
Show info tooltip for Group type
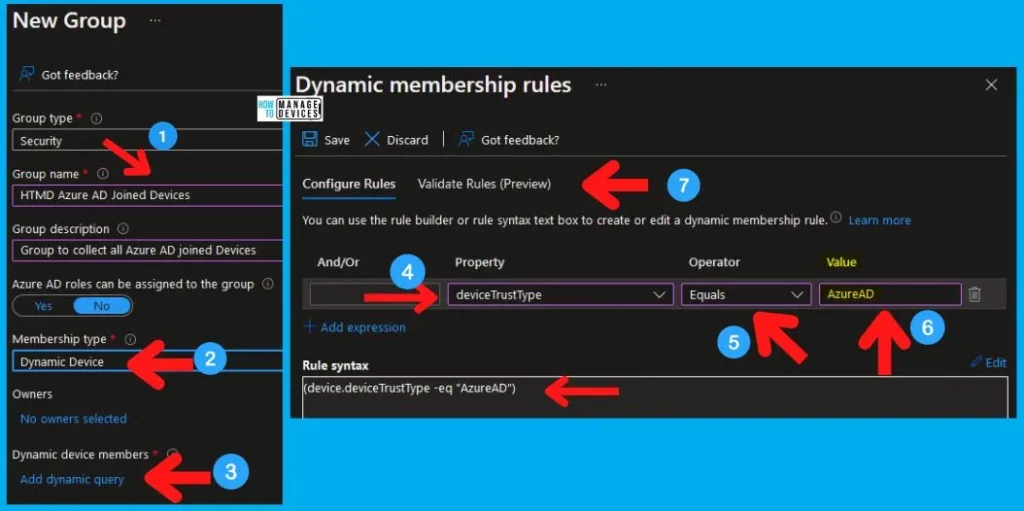coord(97,119)
